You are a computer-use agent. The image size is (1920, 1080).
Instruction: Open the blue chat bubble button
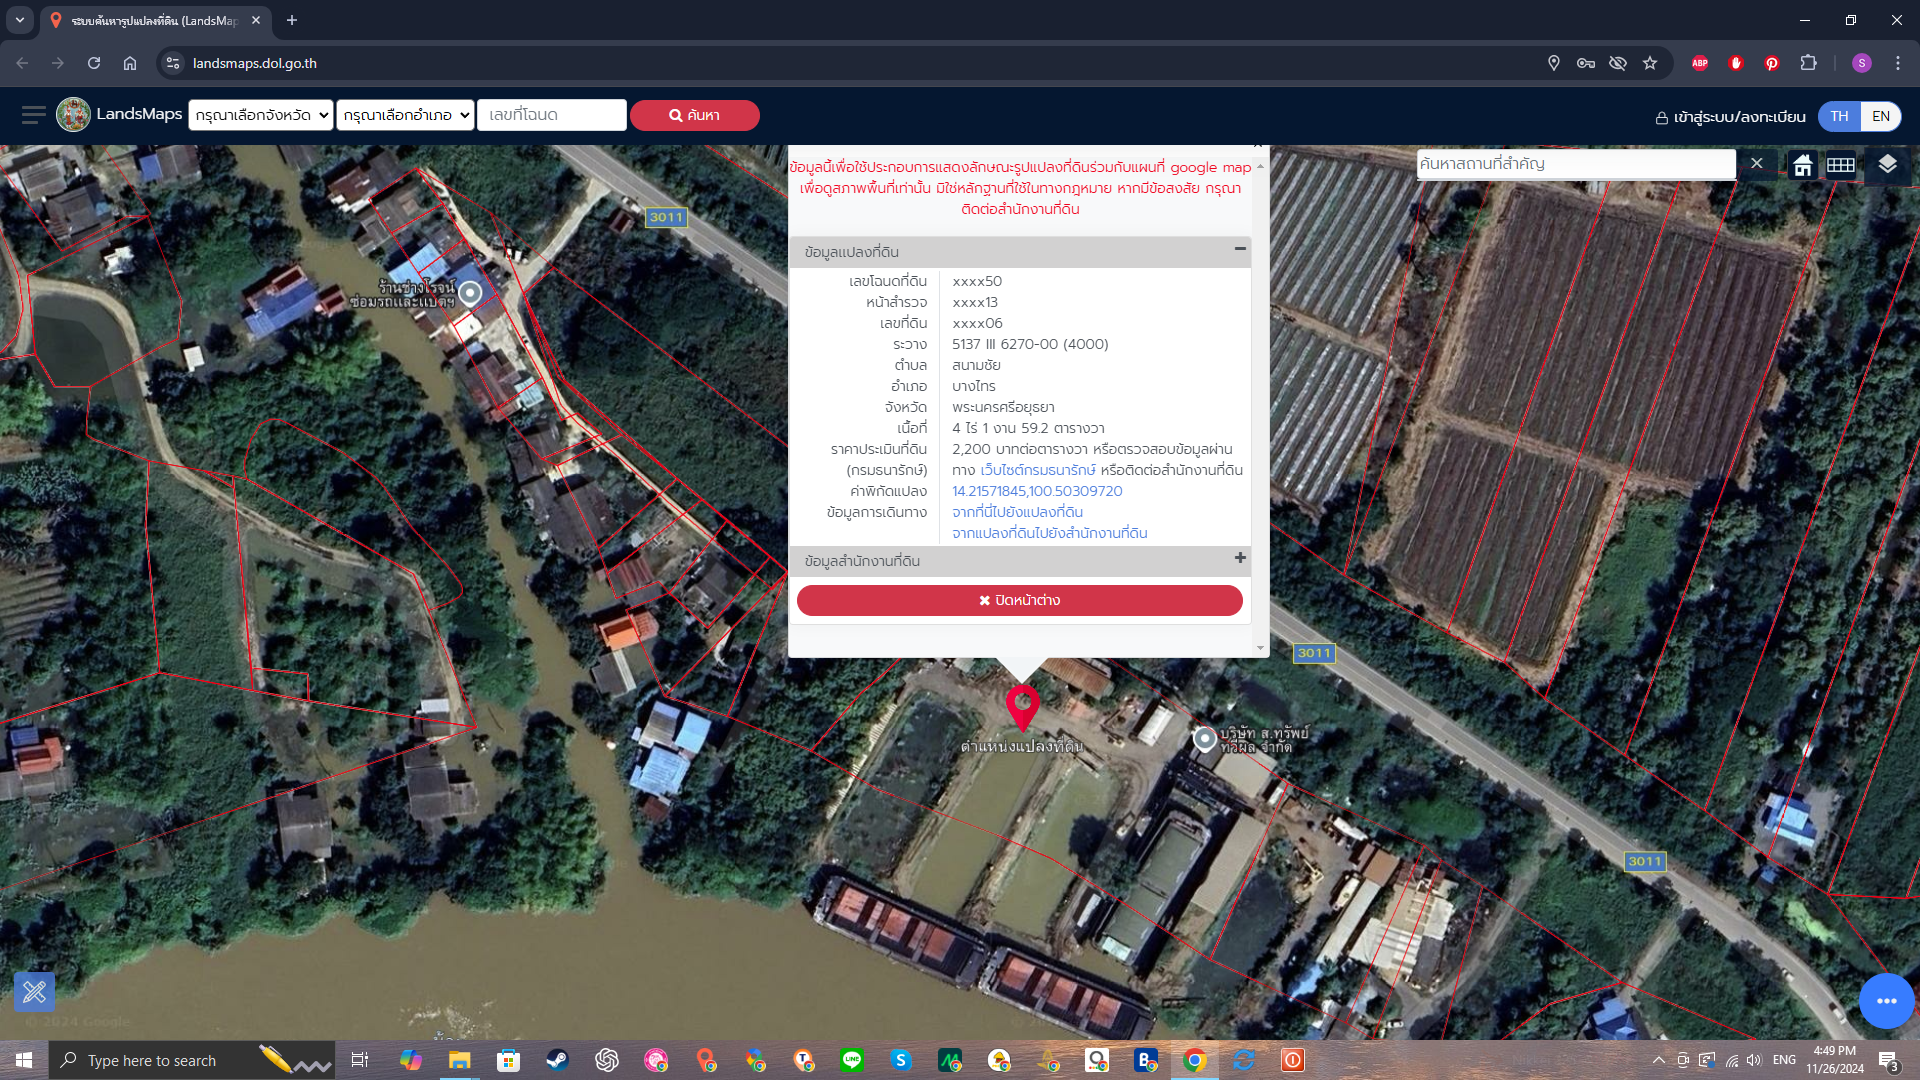coord(1886,1000)
